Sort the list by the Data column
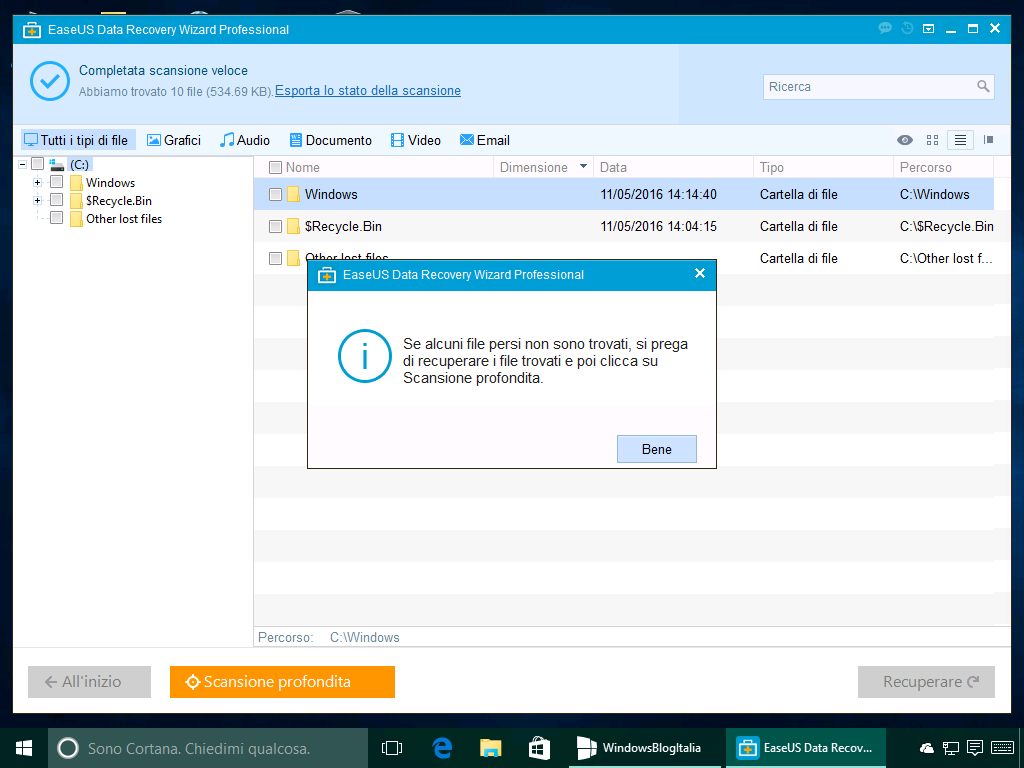Screen dimensions: 1024x768 pyautogui.click(x=613, y=167)
